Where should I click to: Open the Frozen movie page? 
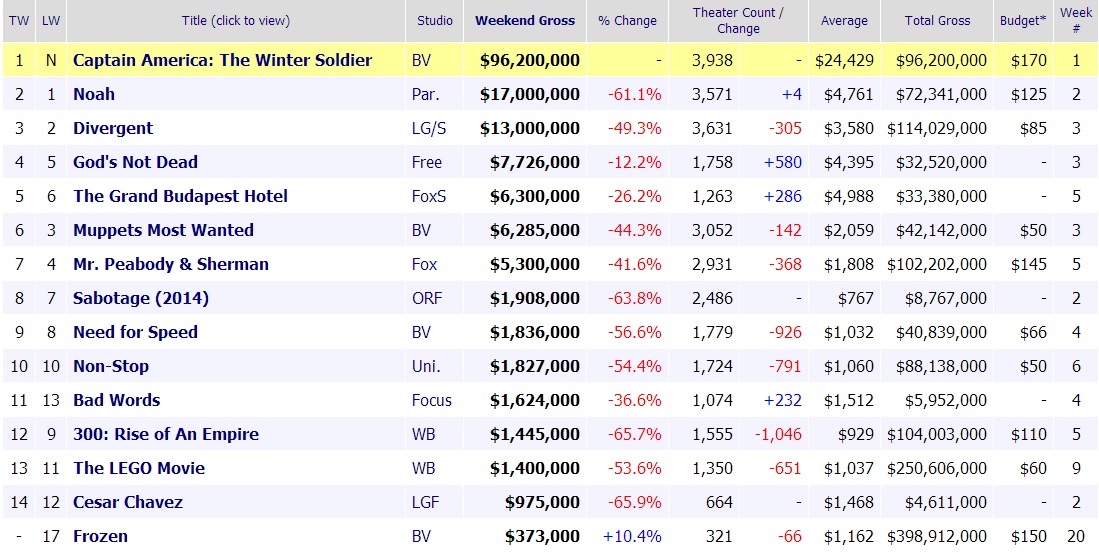(x=100, y=536)
